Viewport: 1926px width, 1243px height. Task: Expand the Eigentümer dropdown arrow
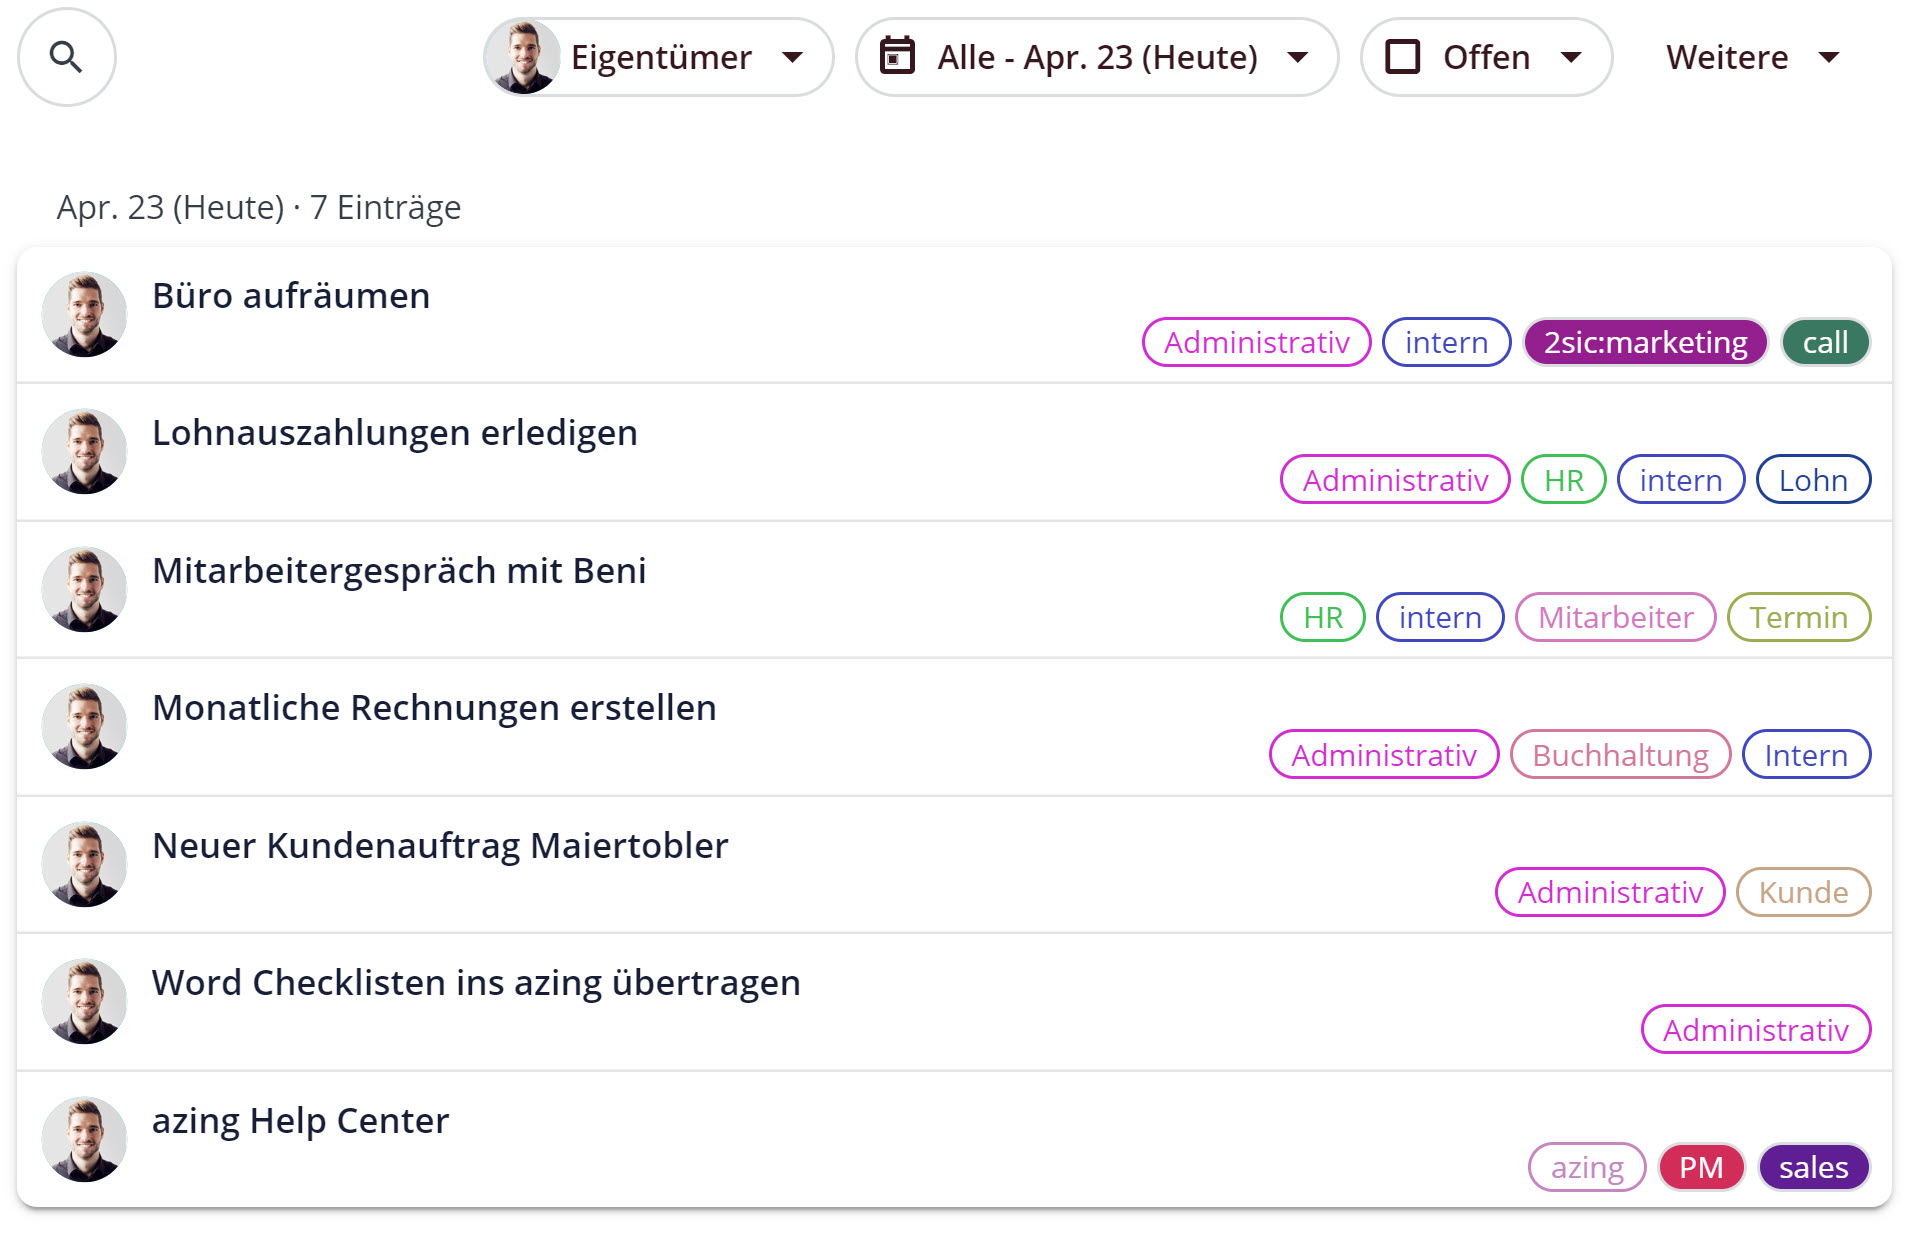793,57
